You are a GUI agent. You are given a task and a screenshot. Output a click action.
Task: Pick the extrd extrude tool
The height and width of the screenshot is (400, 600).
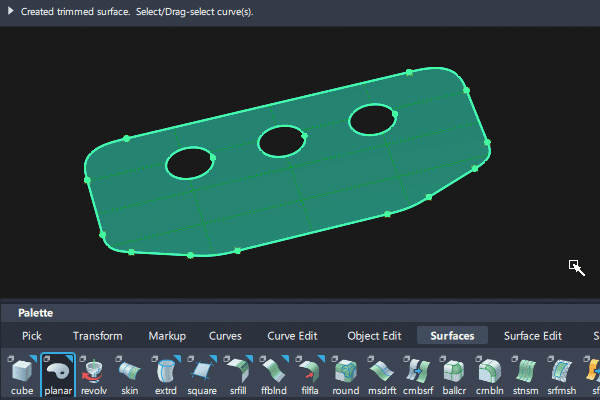[166, 375]
